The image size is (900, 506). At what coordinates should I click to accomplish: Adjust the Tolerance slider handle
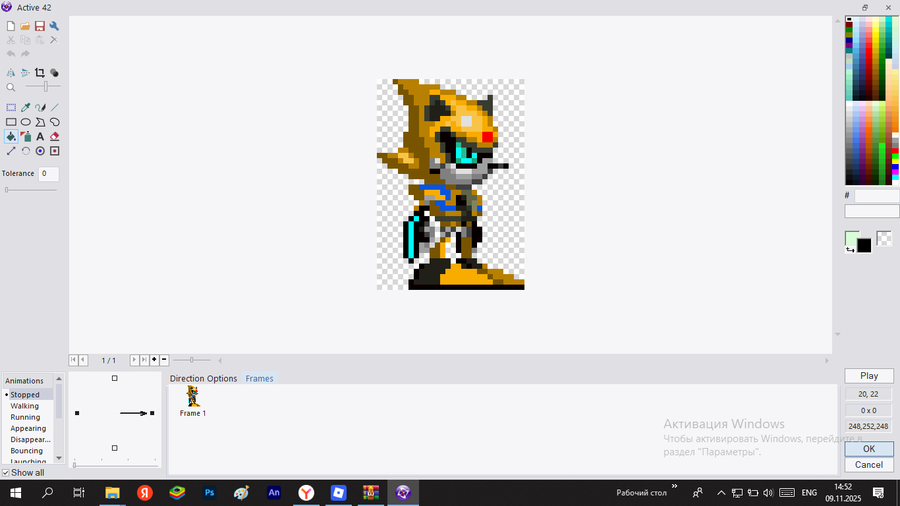[x=7, y=190]
